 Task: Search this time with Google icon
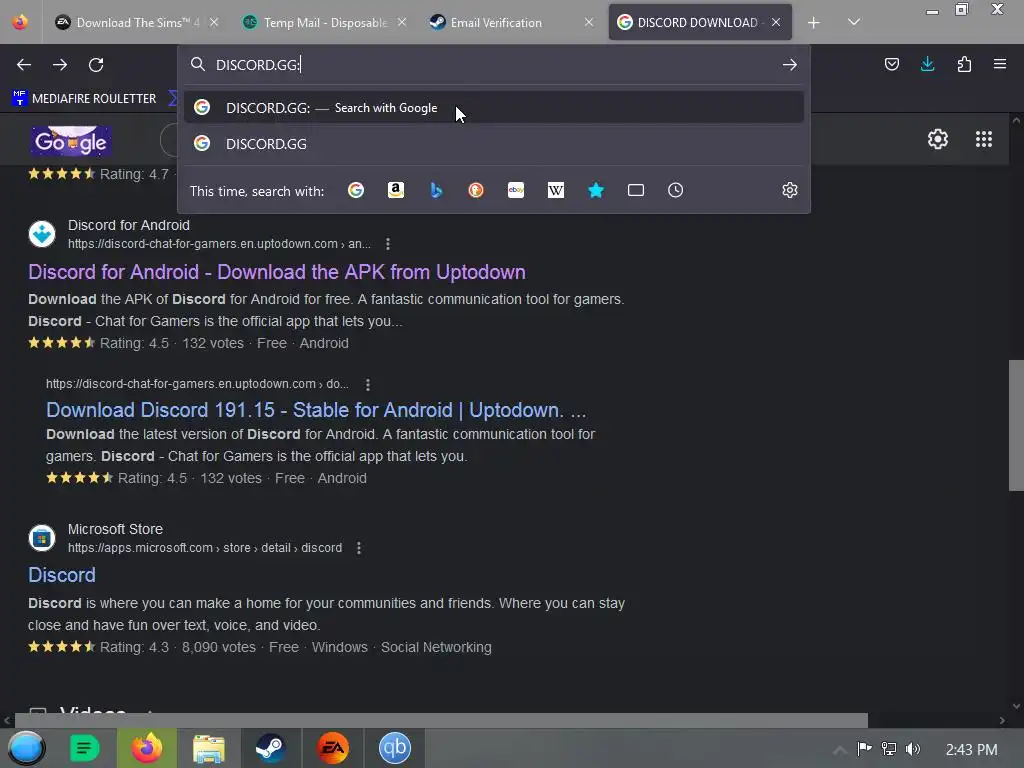point(356,190)
